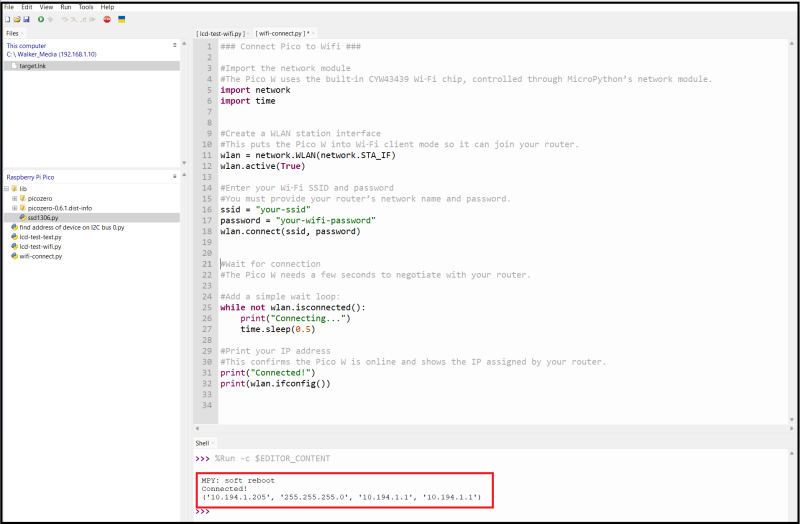The height and width of the screenshot is (524, 800).
Task: Click the Step out debug icon
Action: coord(83,19)
